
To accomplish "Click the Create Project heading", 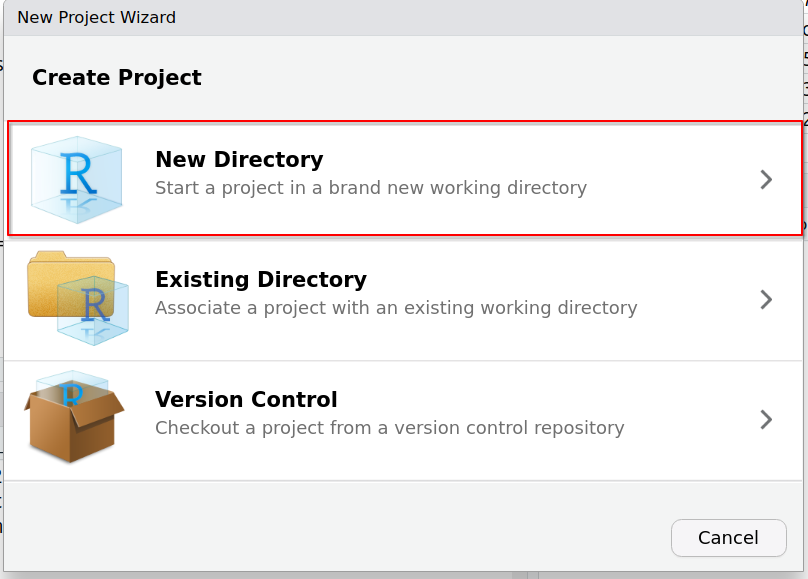I will point(116,77).
